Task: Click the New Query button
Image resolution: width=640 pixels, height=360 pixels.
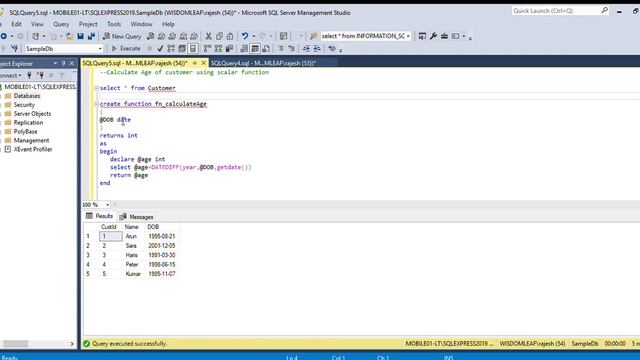Action: pyautogui.click(x=122, y=36)
